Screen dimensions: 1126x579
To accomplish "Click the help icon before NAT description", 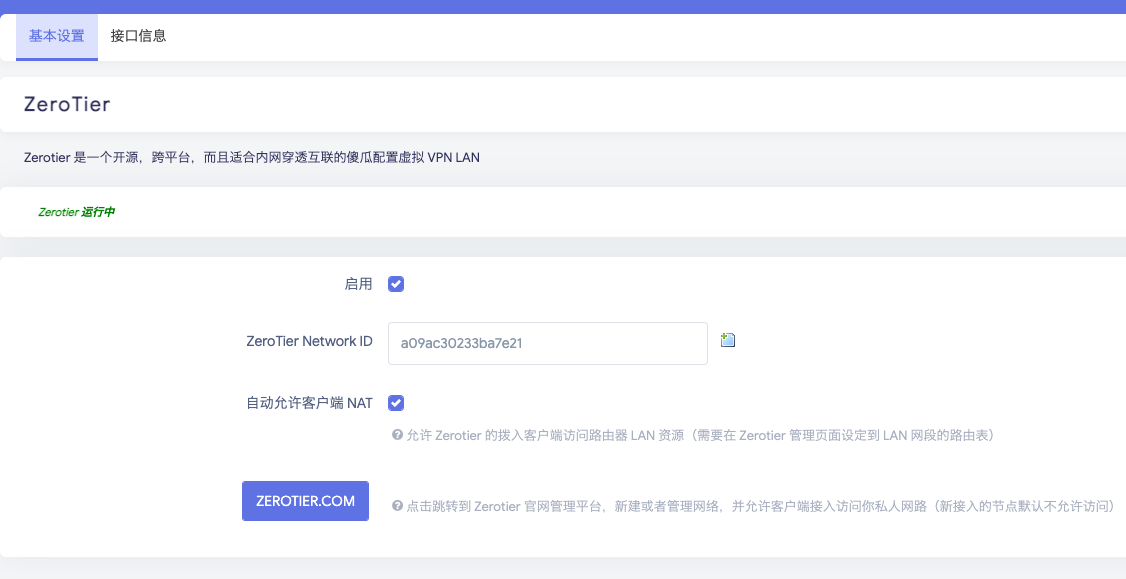I will pyautogui.click(x=397, y=436).
